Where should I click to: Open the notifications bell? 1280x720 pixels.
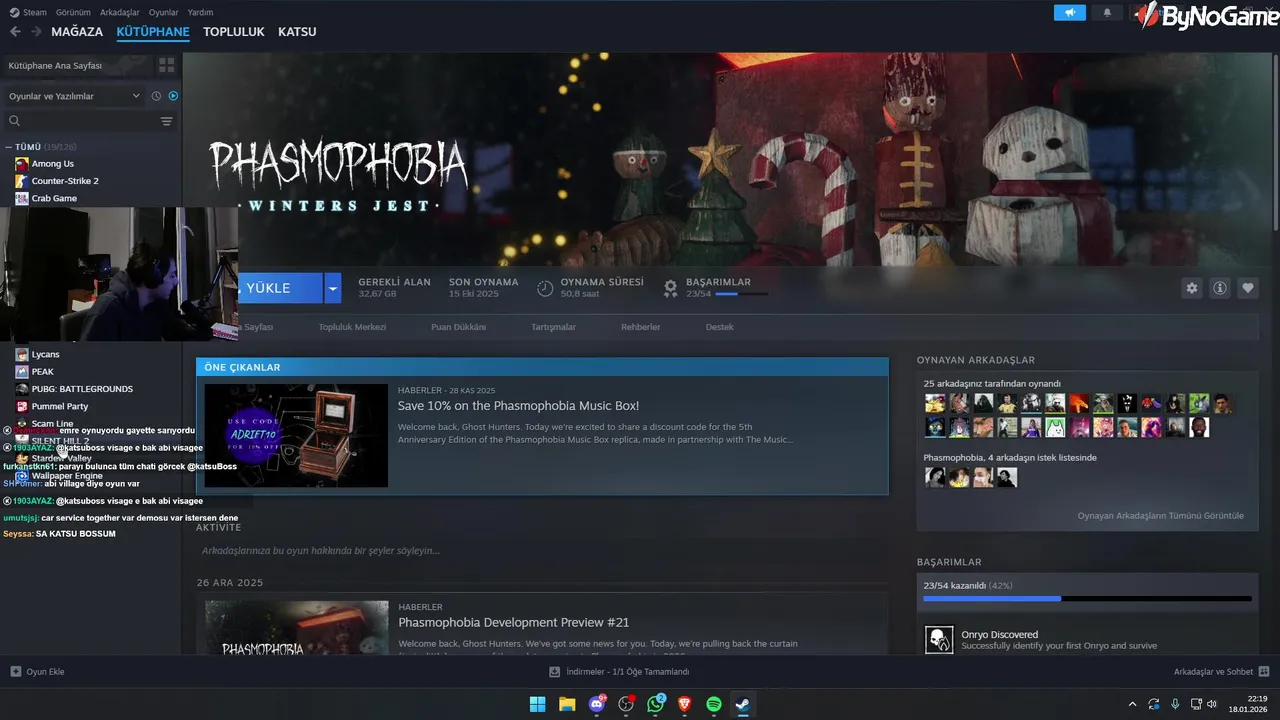[x=1107, y=13]
